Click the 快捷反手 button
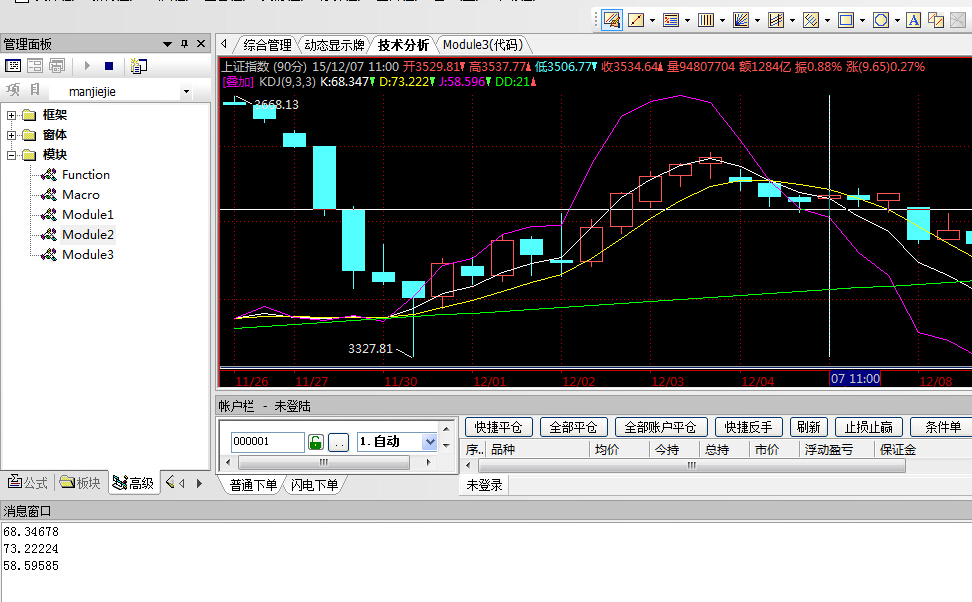The image size is (972, 602). [749, 427]
